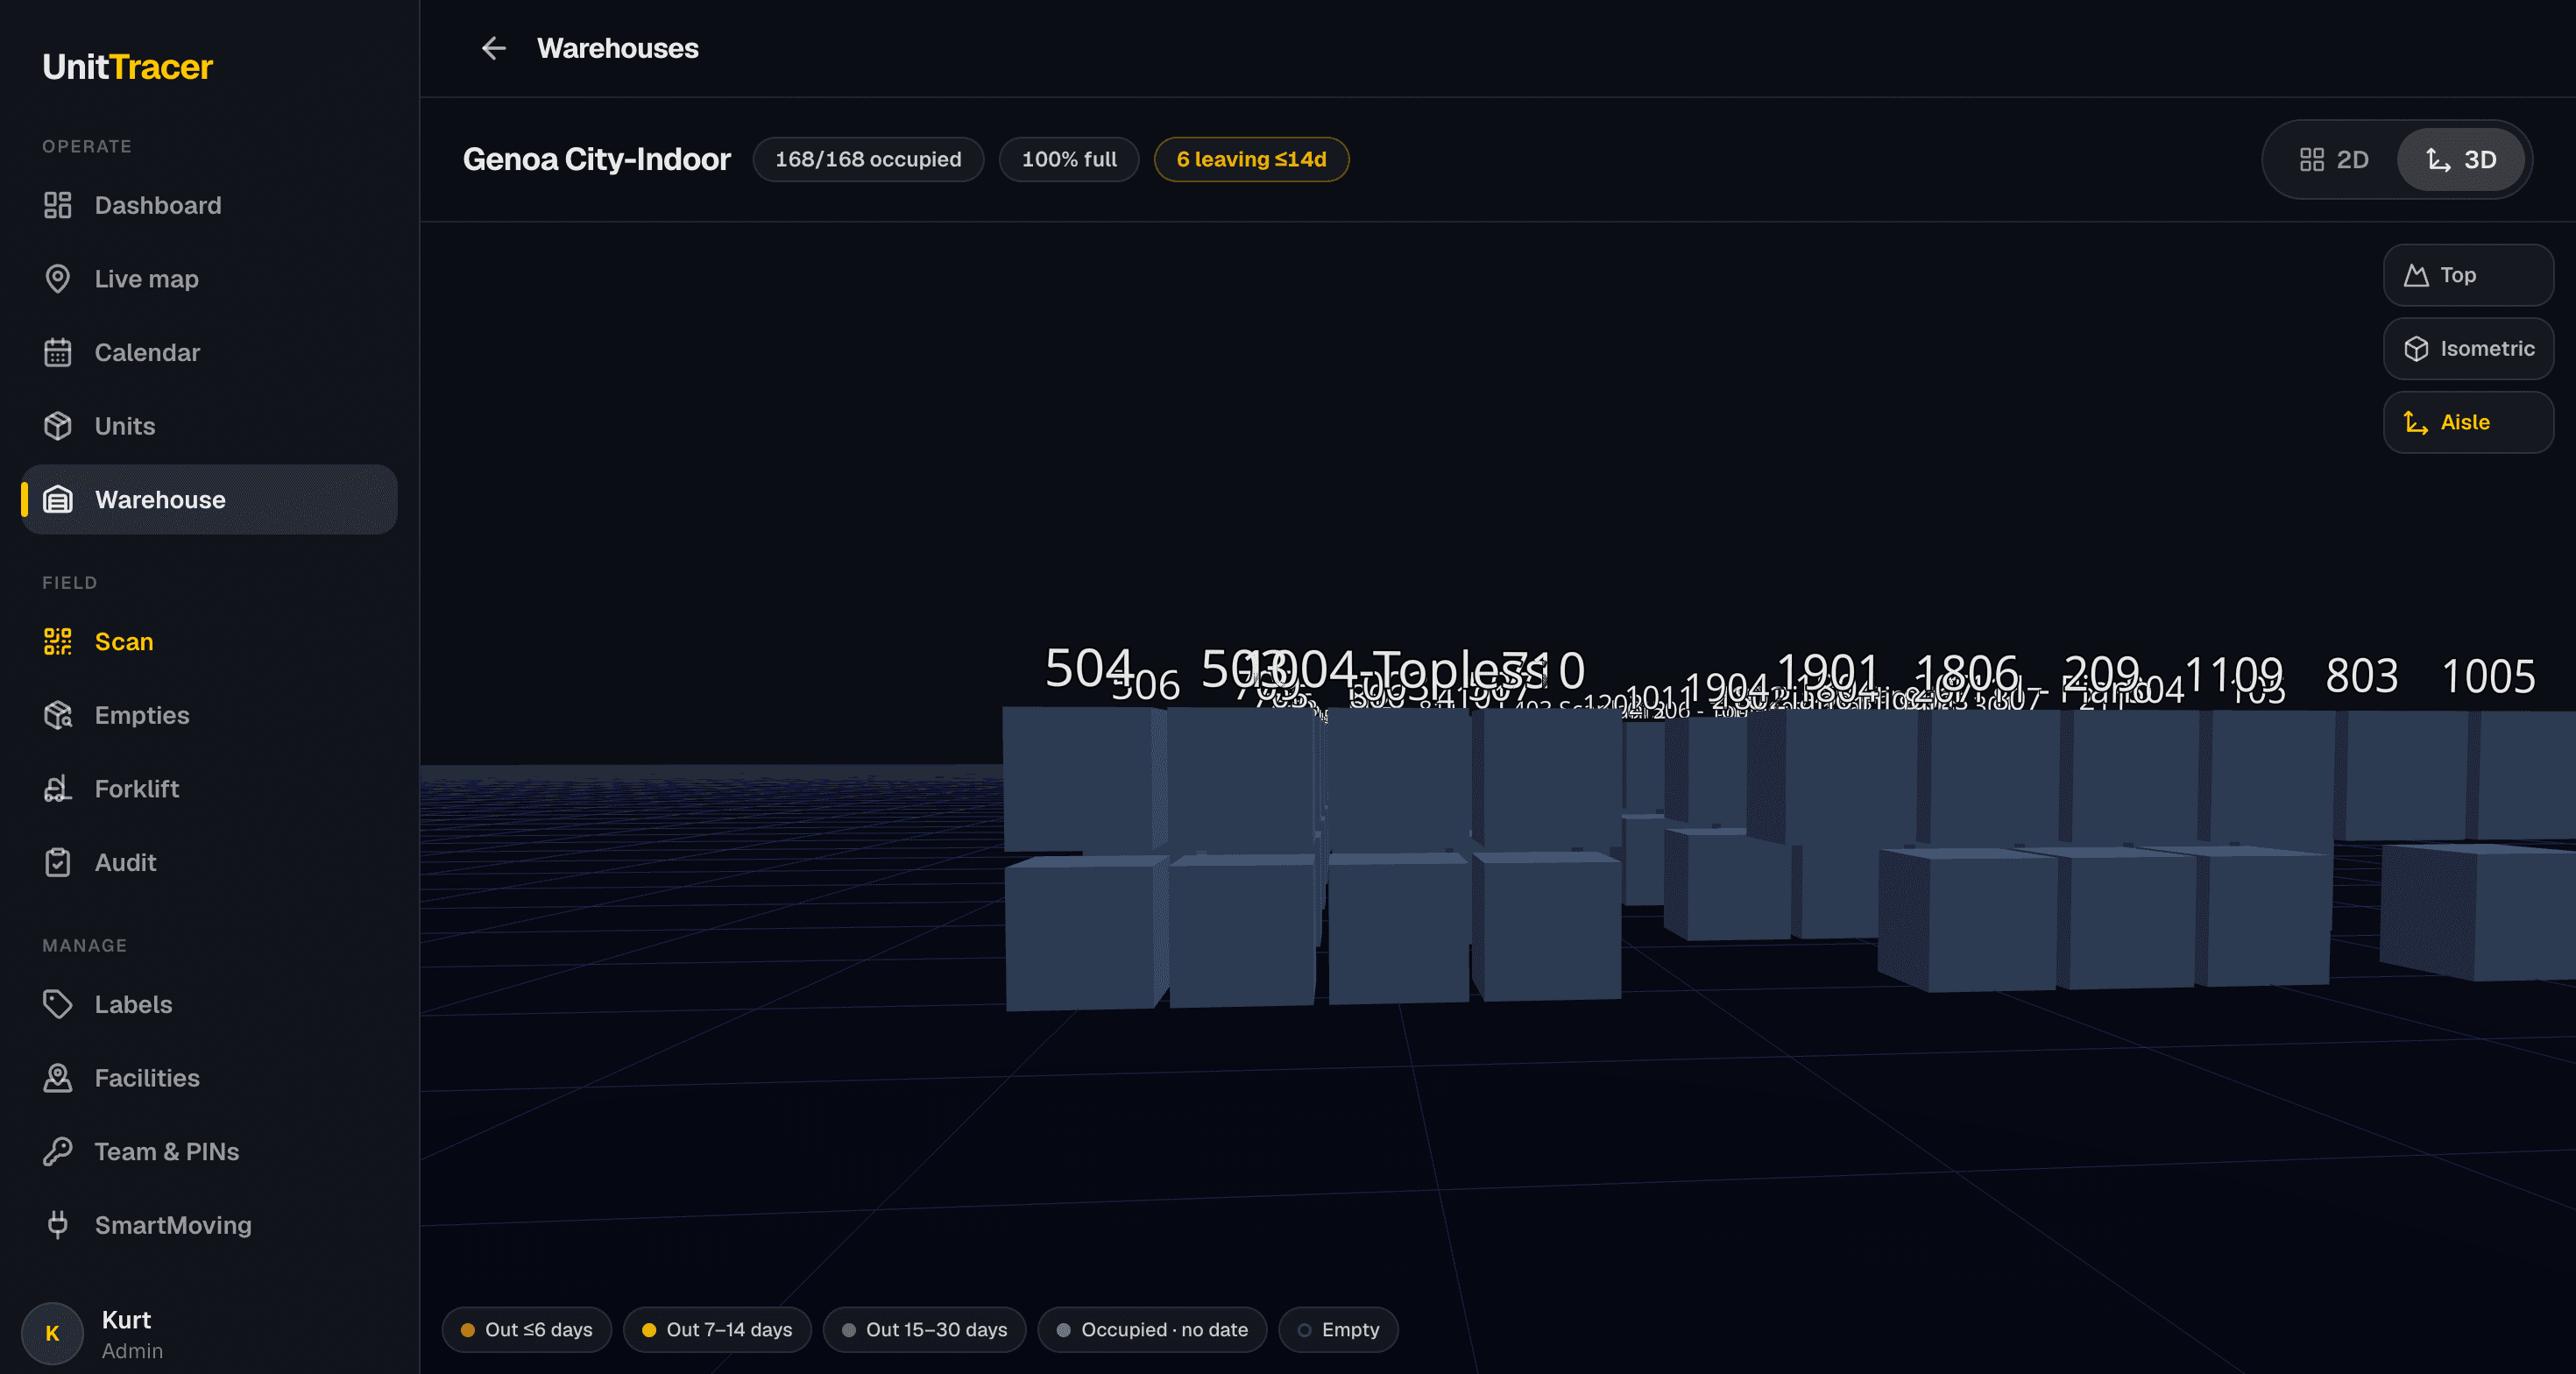Click the 6 leaving ≤14d badge
This screenshot has height=1374, width=2576.
click(x=1251, y=159)
